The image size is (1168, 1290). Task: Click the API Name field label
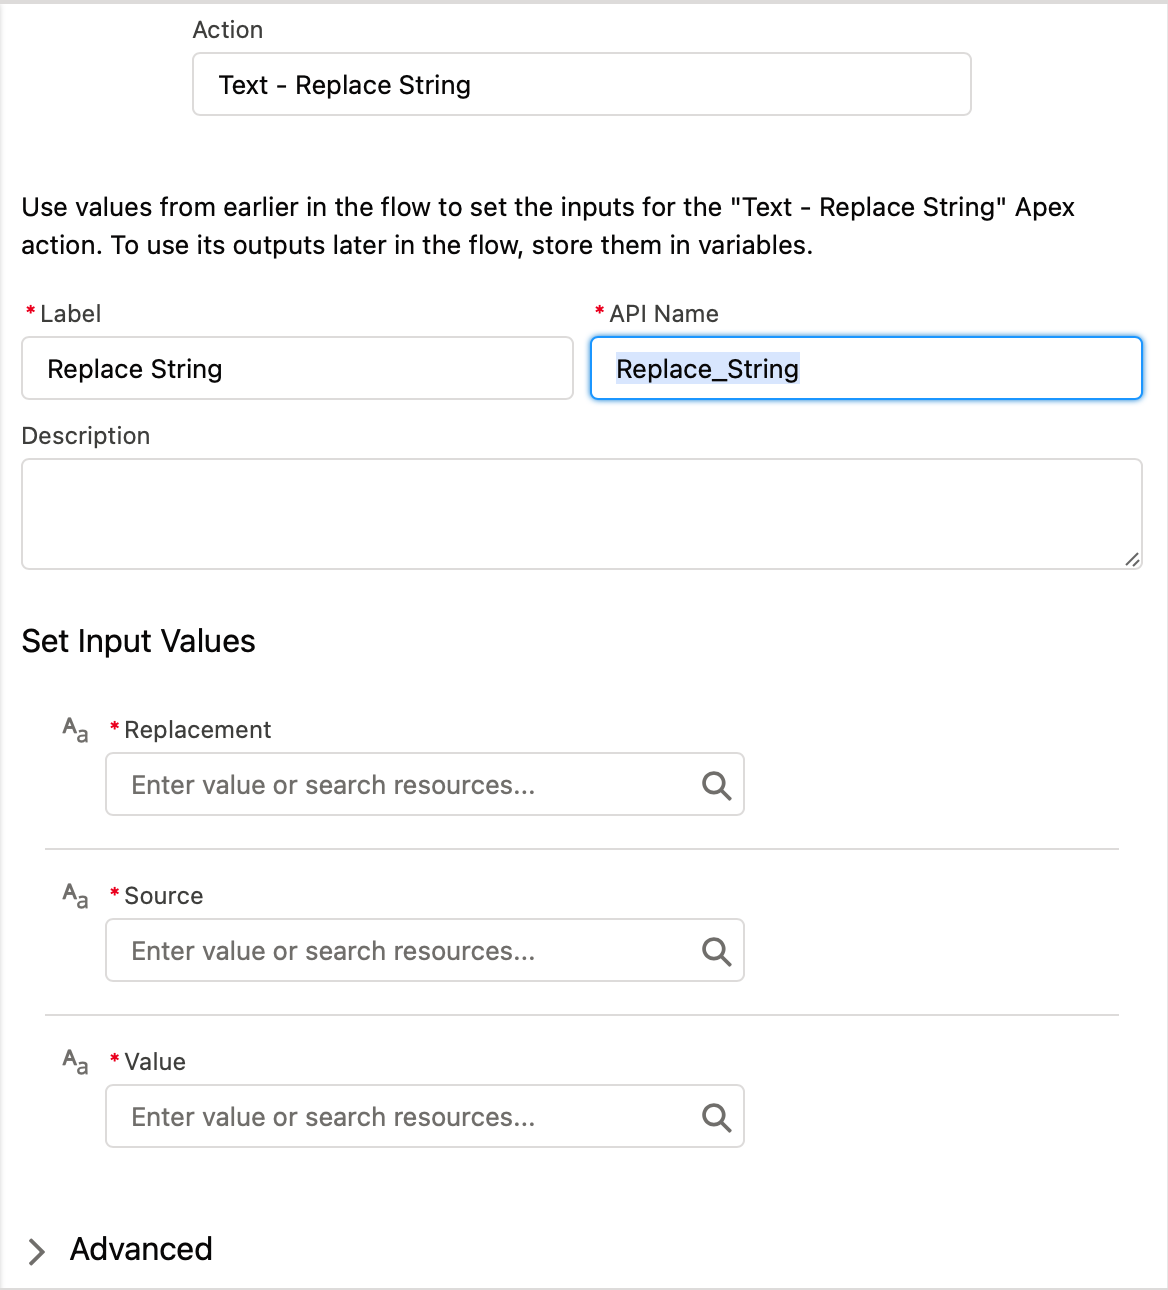click(664, 314)
